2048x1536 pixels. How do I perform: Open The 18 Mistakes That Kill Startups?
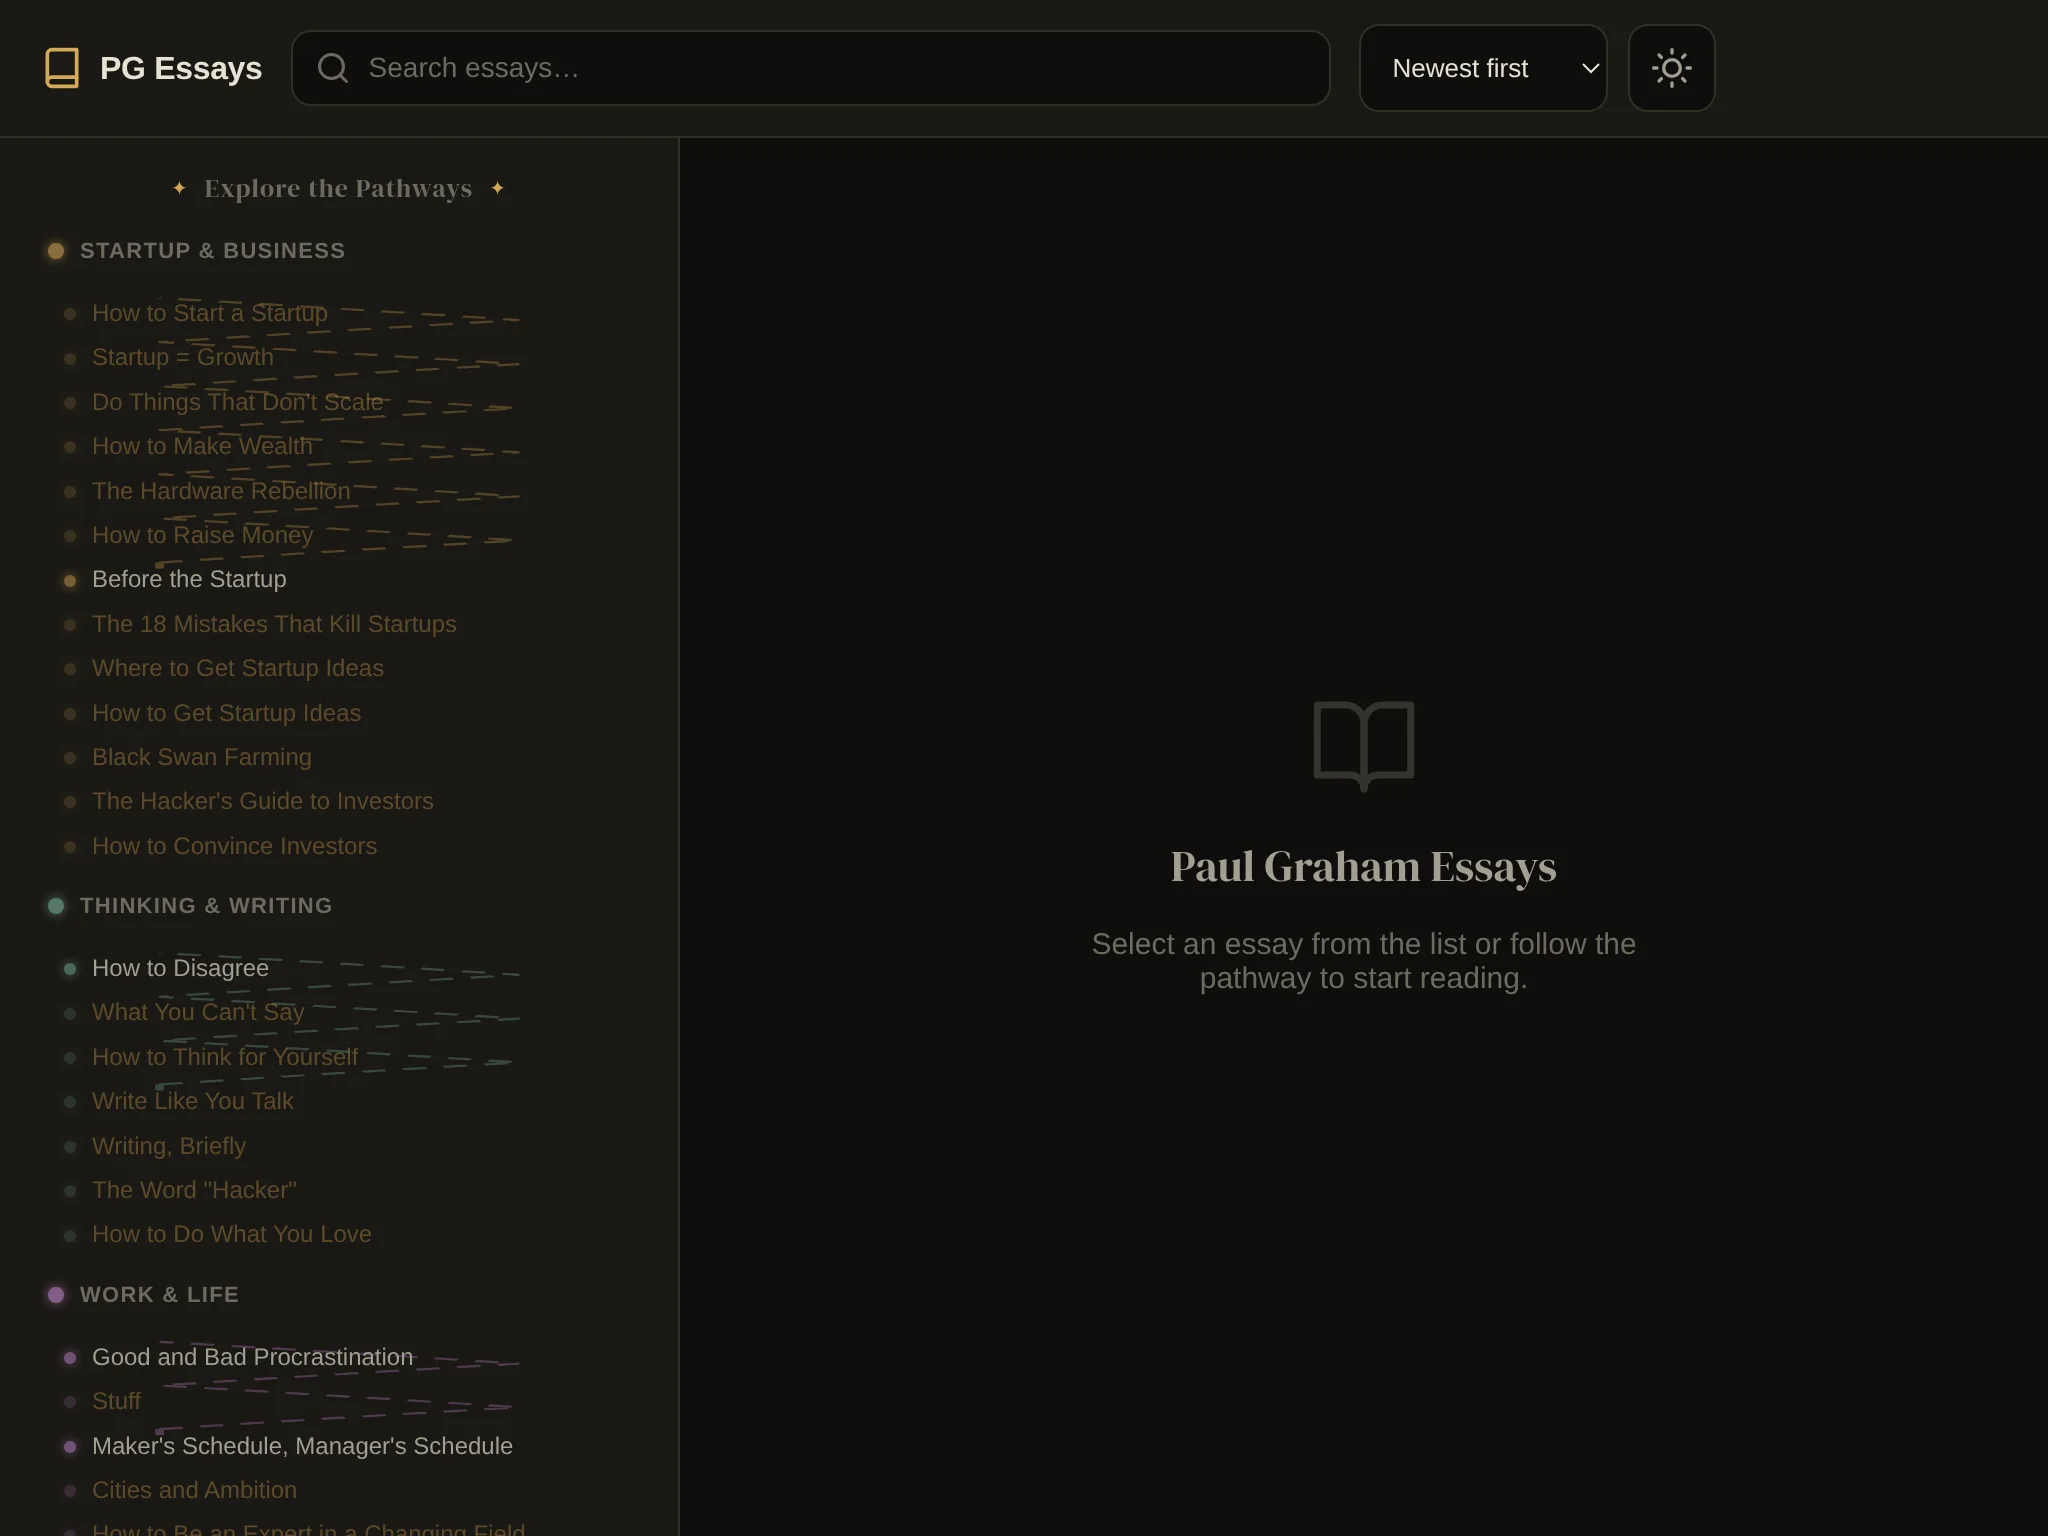click(274, 624)
